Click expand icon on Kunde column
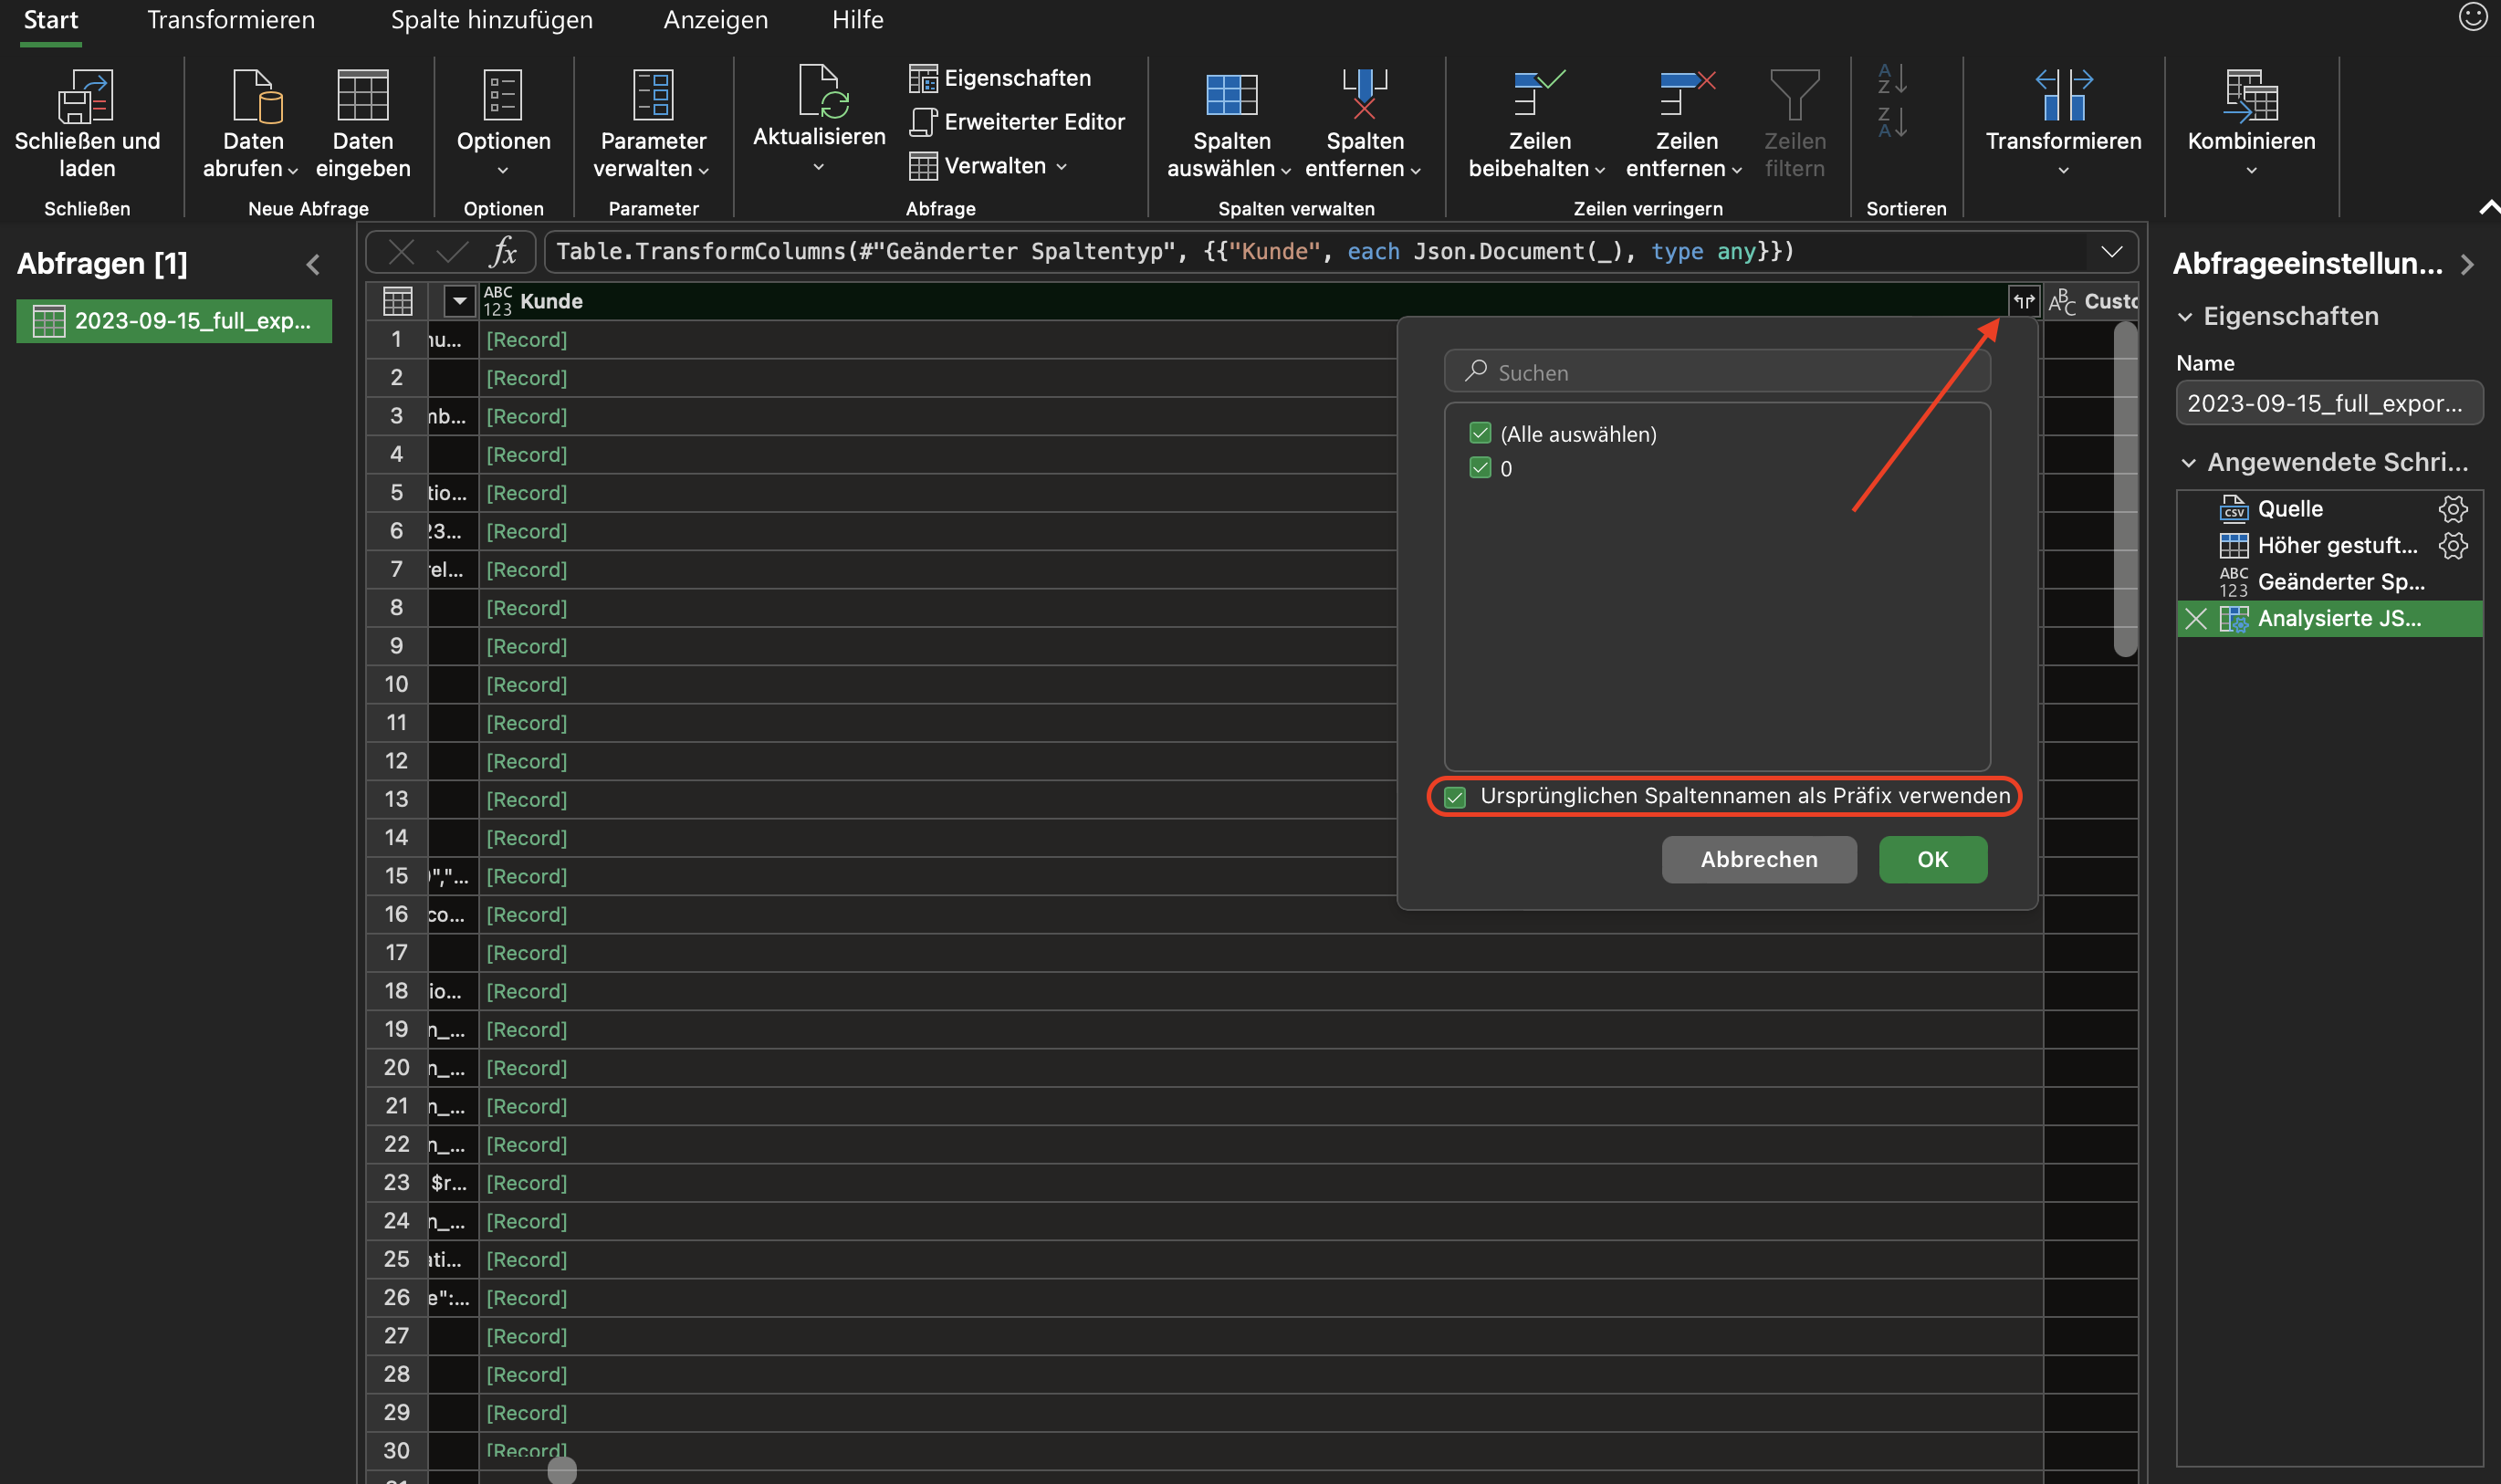Image resolution: width=2501 pixels, height=1484 pixels. pos(2024,301)
